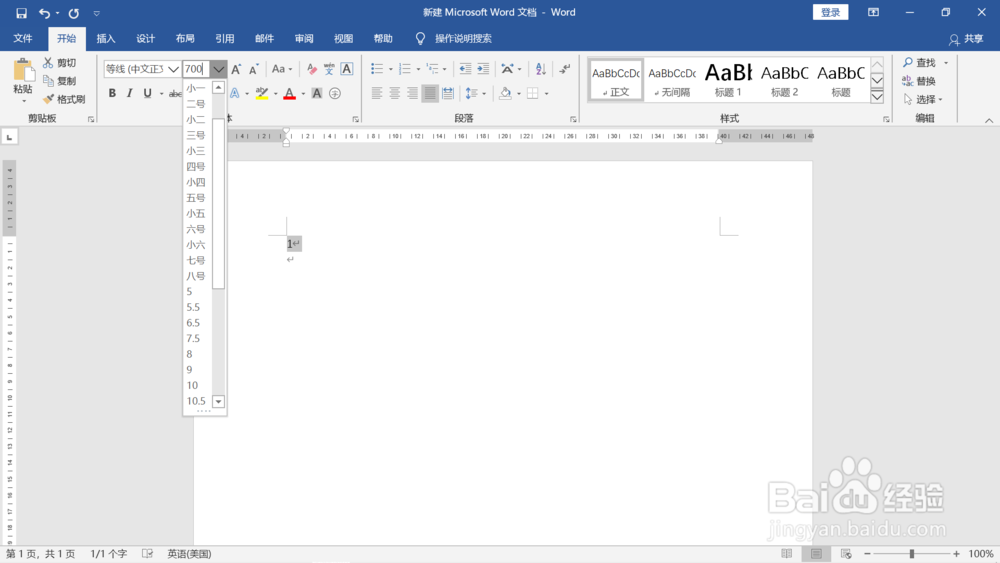Open the 文件 menu
The width and height of the screenshot is (1000, 563).
[23, 38]
